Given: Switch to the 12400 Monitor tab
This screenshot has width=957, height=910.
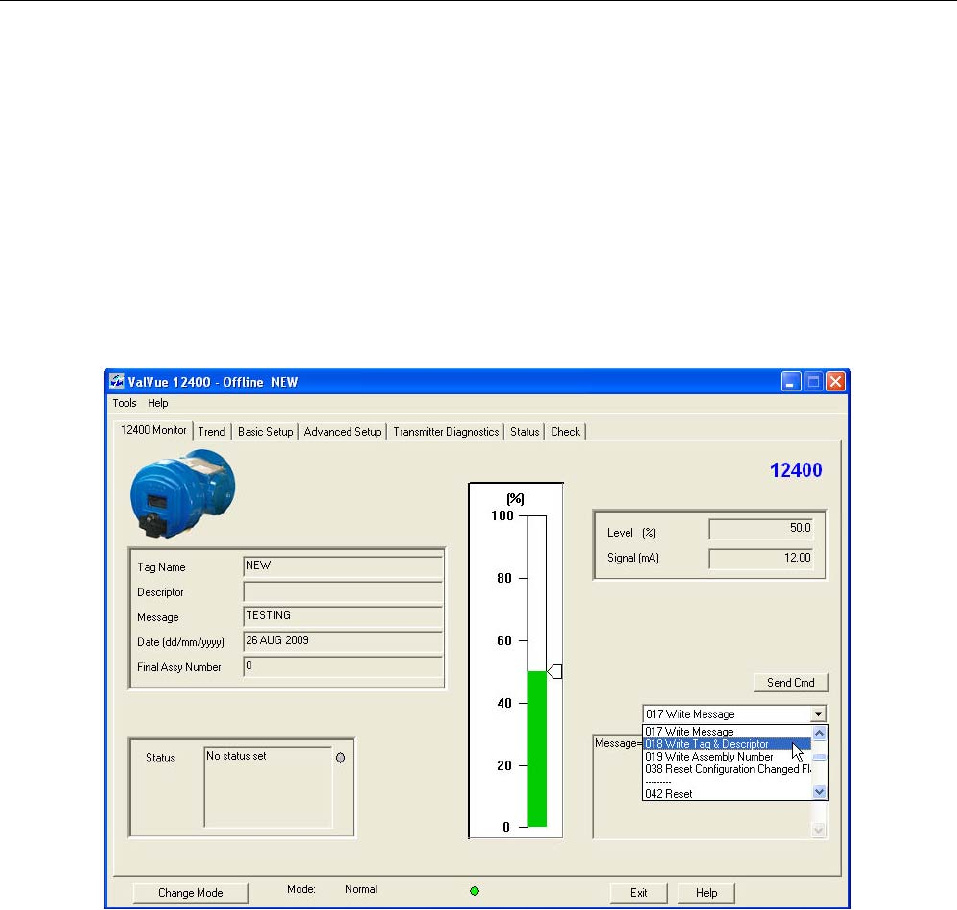Looking at the screenshot, I should [154, 430].
